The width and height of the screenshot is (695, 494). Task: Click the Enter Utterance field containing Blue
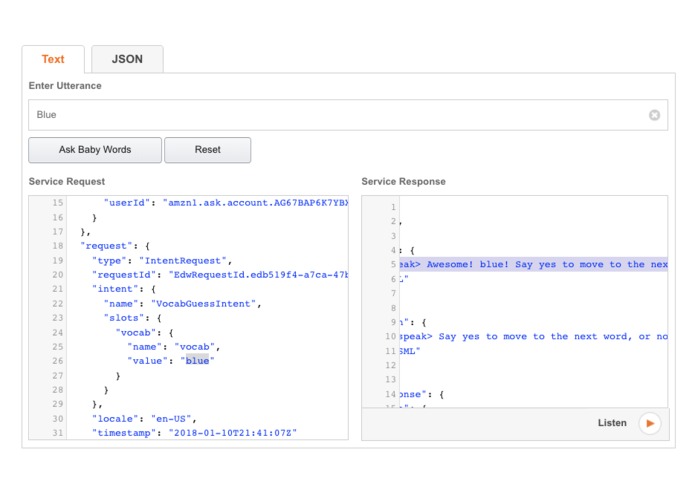(x=348, y=115)
